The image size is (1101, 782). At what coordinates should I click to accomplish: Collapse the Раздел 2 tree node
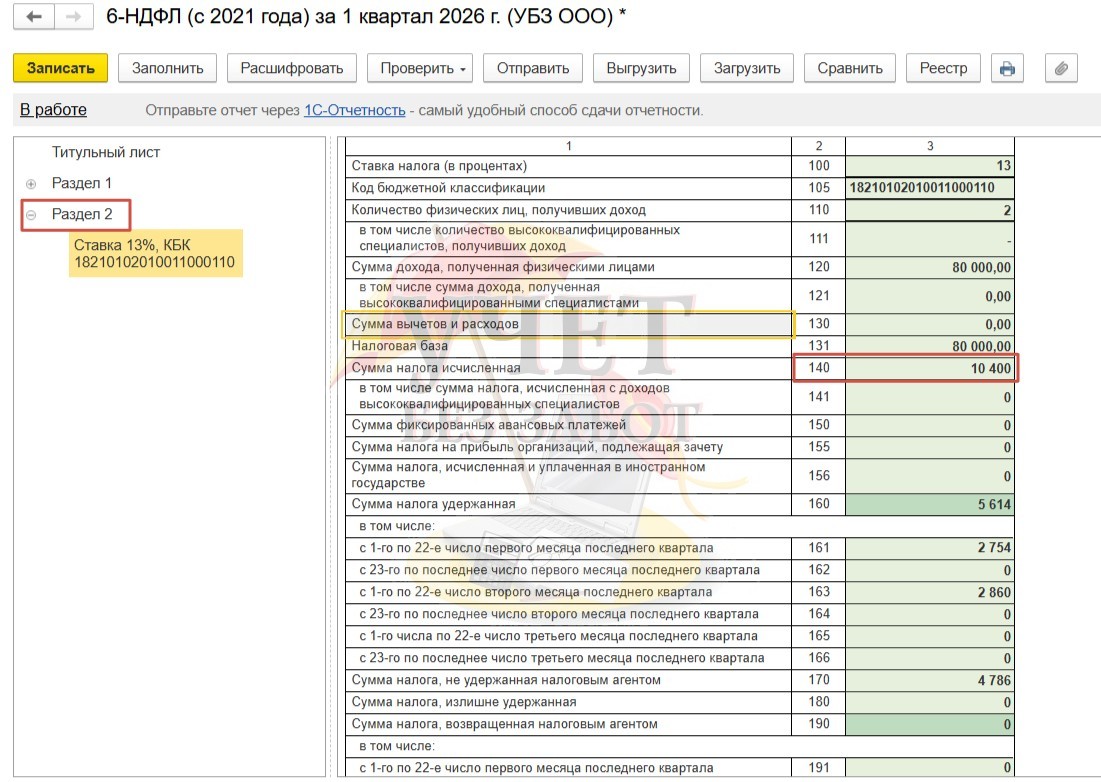(x=31, y=215)
